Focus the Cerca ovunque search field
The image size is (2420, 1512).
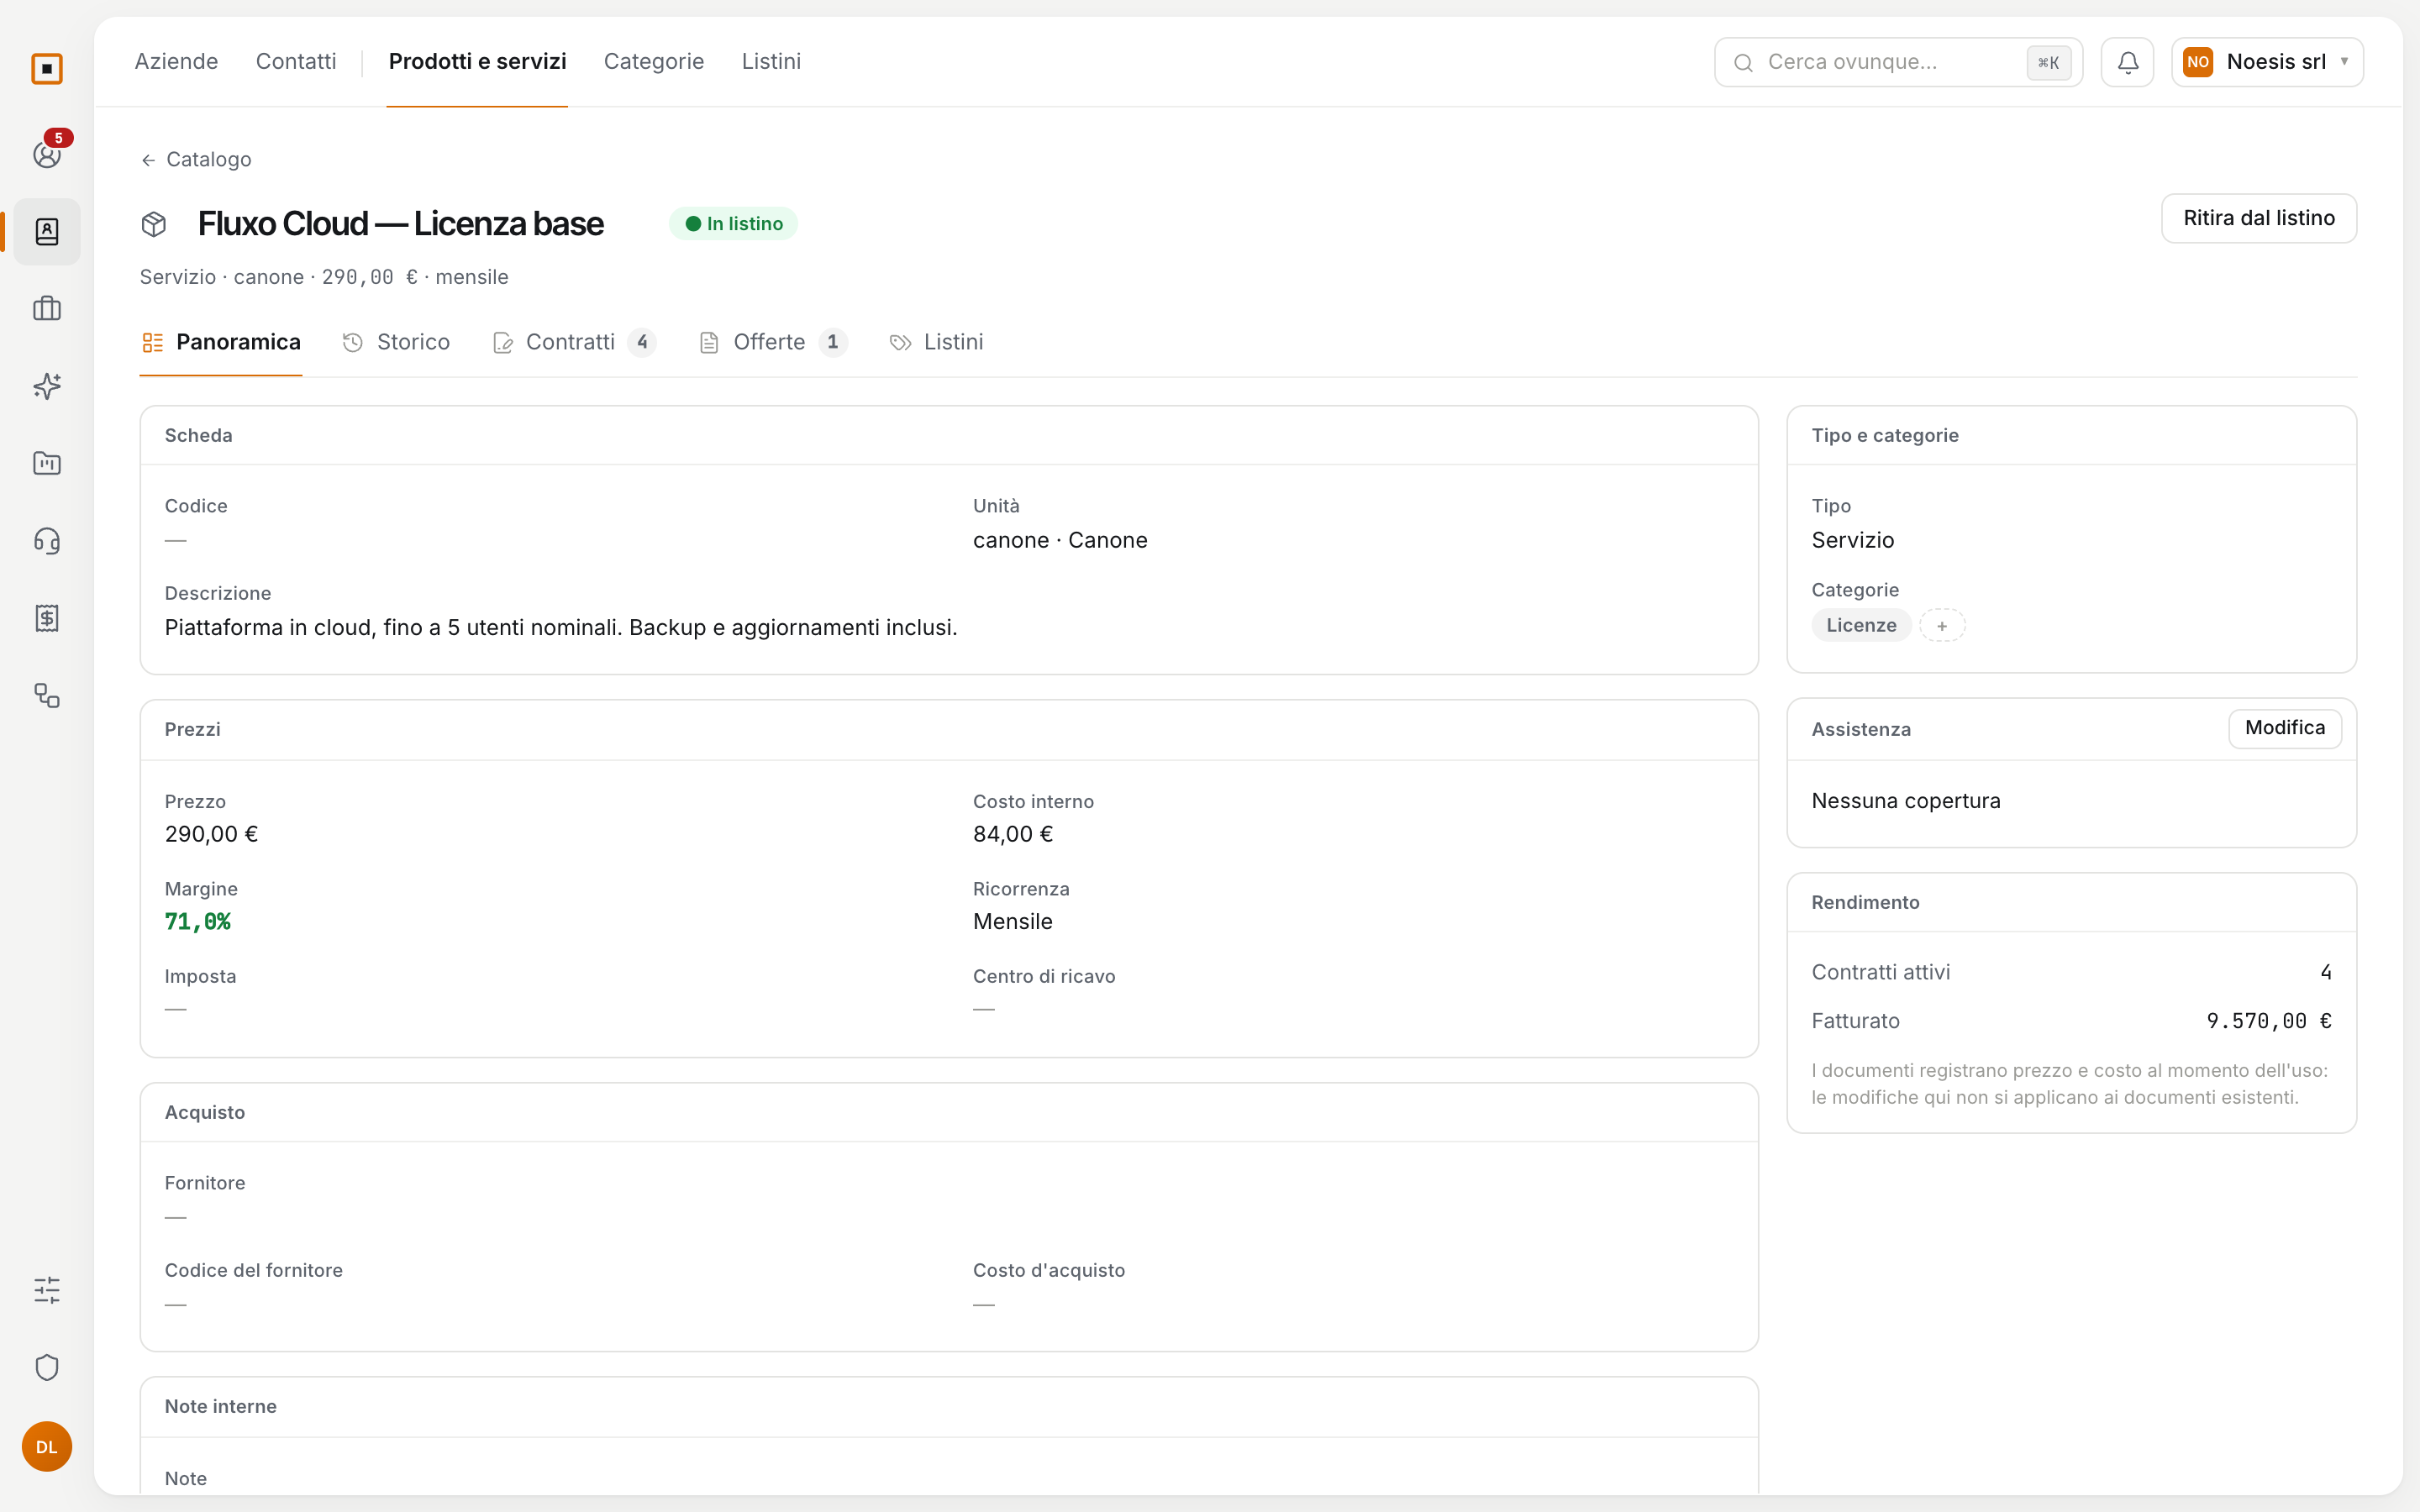pyautogui.click(x=1898, y=62)
